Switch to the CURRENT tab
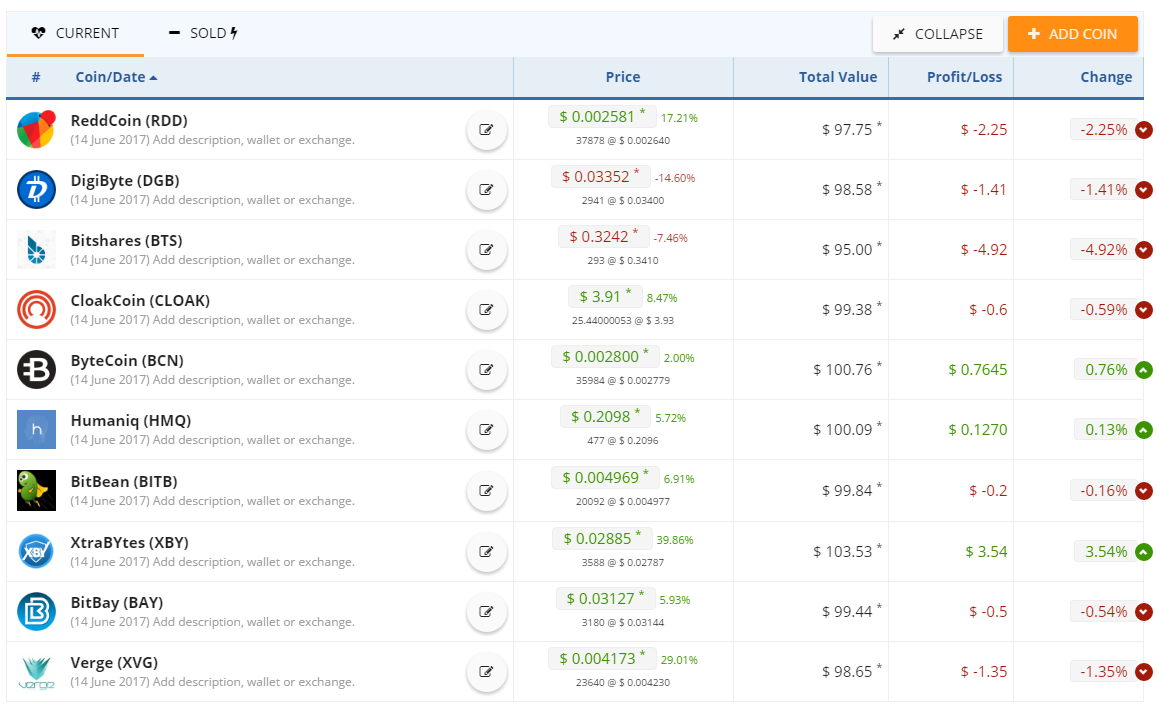 [x=75, y=33]
